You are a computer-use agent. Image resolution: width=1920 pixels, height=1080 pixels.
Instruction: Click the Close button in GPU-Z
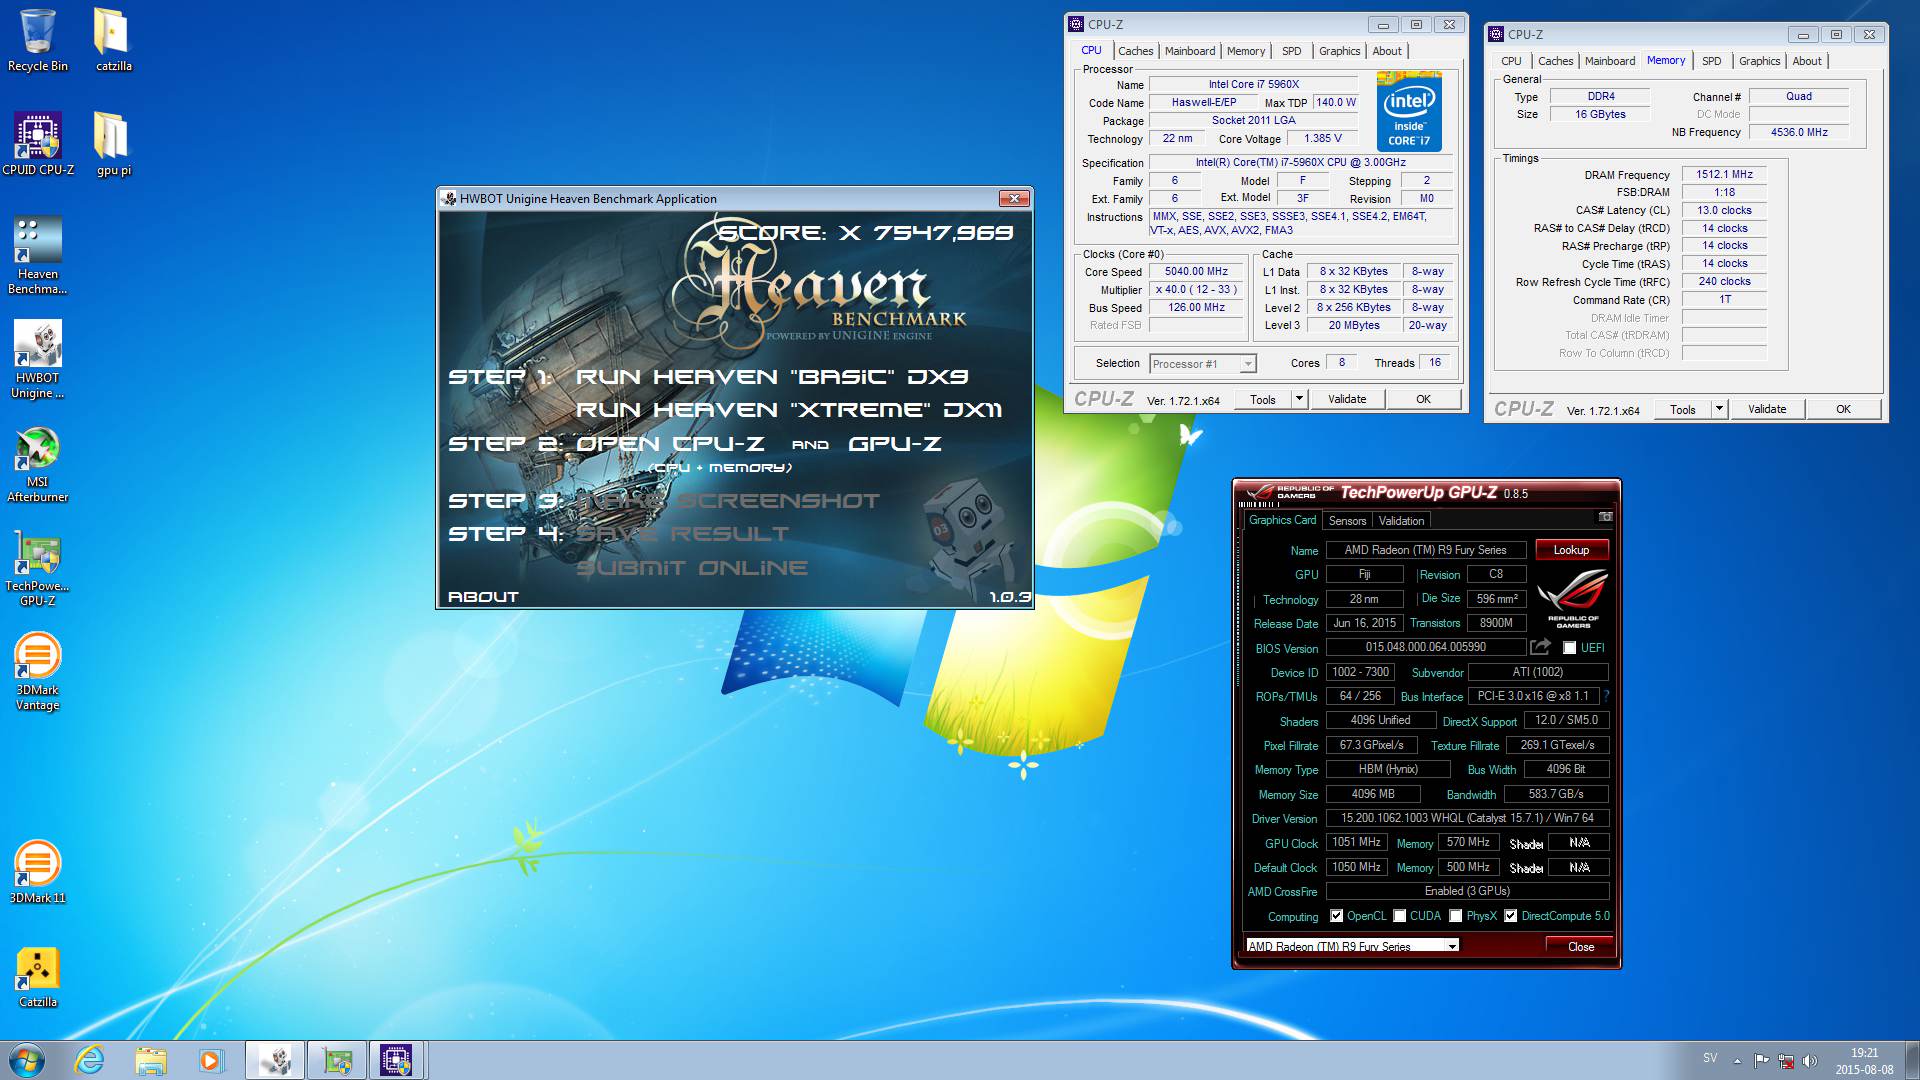tap(1581, 946)
